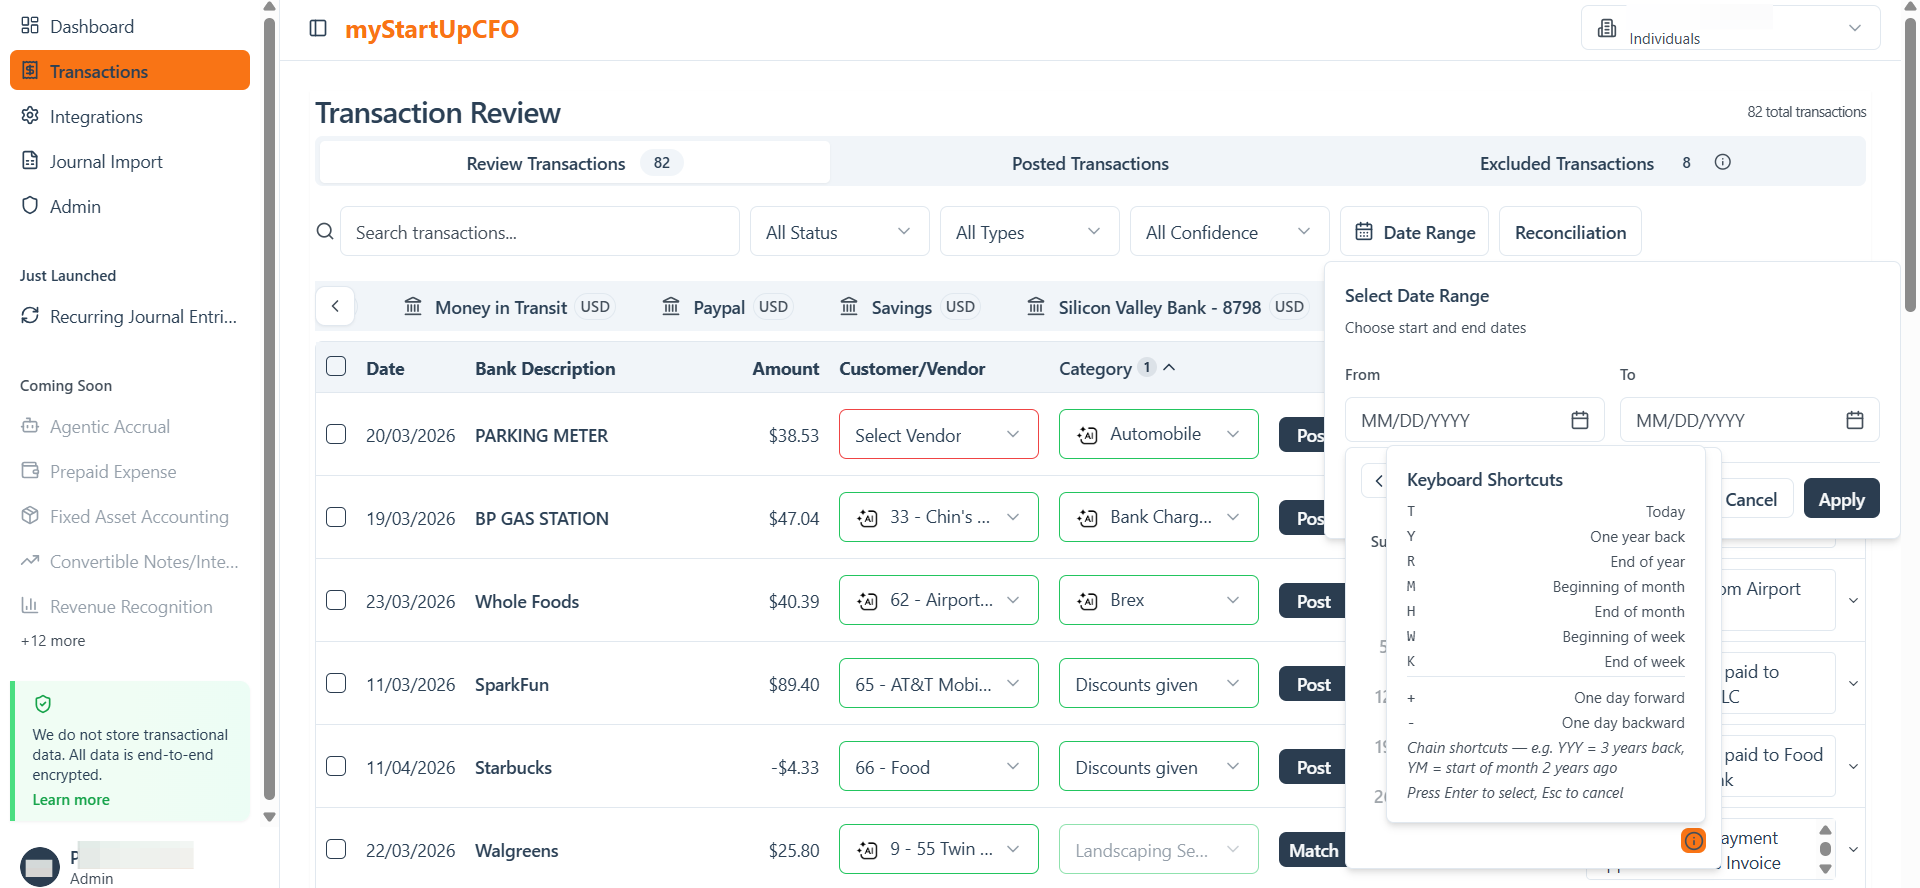Open Dashboard from the sidebar

(129, 26)
